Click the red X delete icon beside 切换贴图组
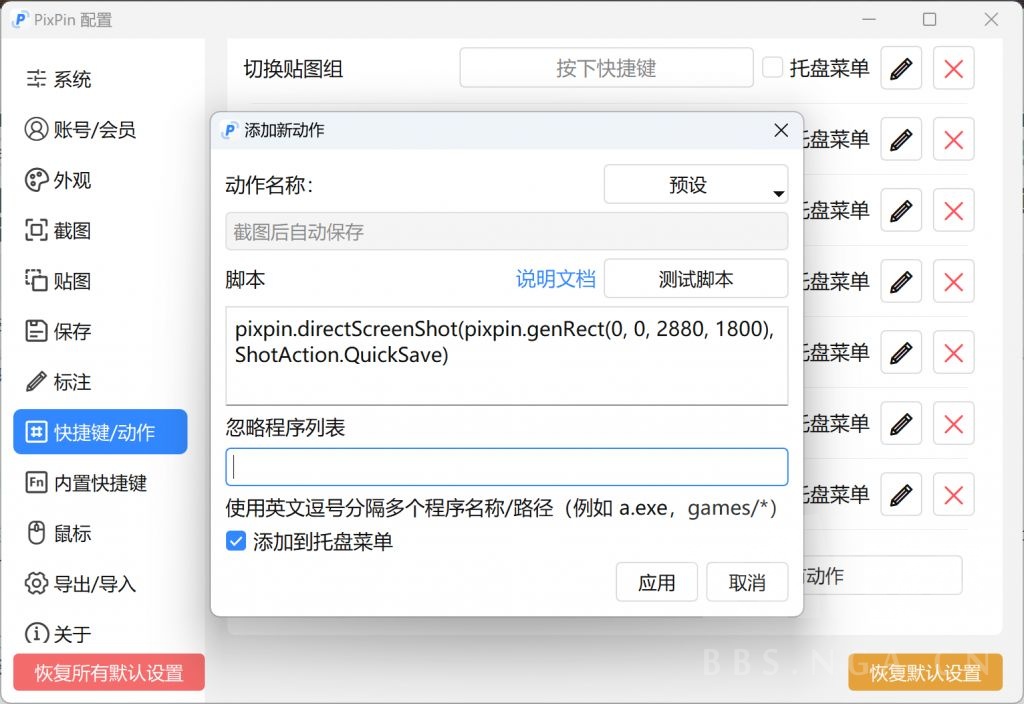Viewport: 1024px width, 704px height. coord(953,68)
